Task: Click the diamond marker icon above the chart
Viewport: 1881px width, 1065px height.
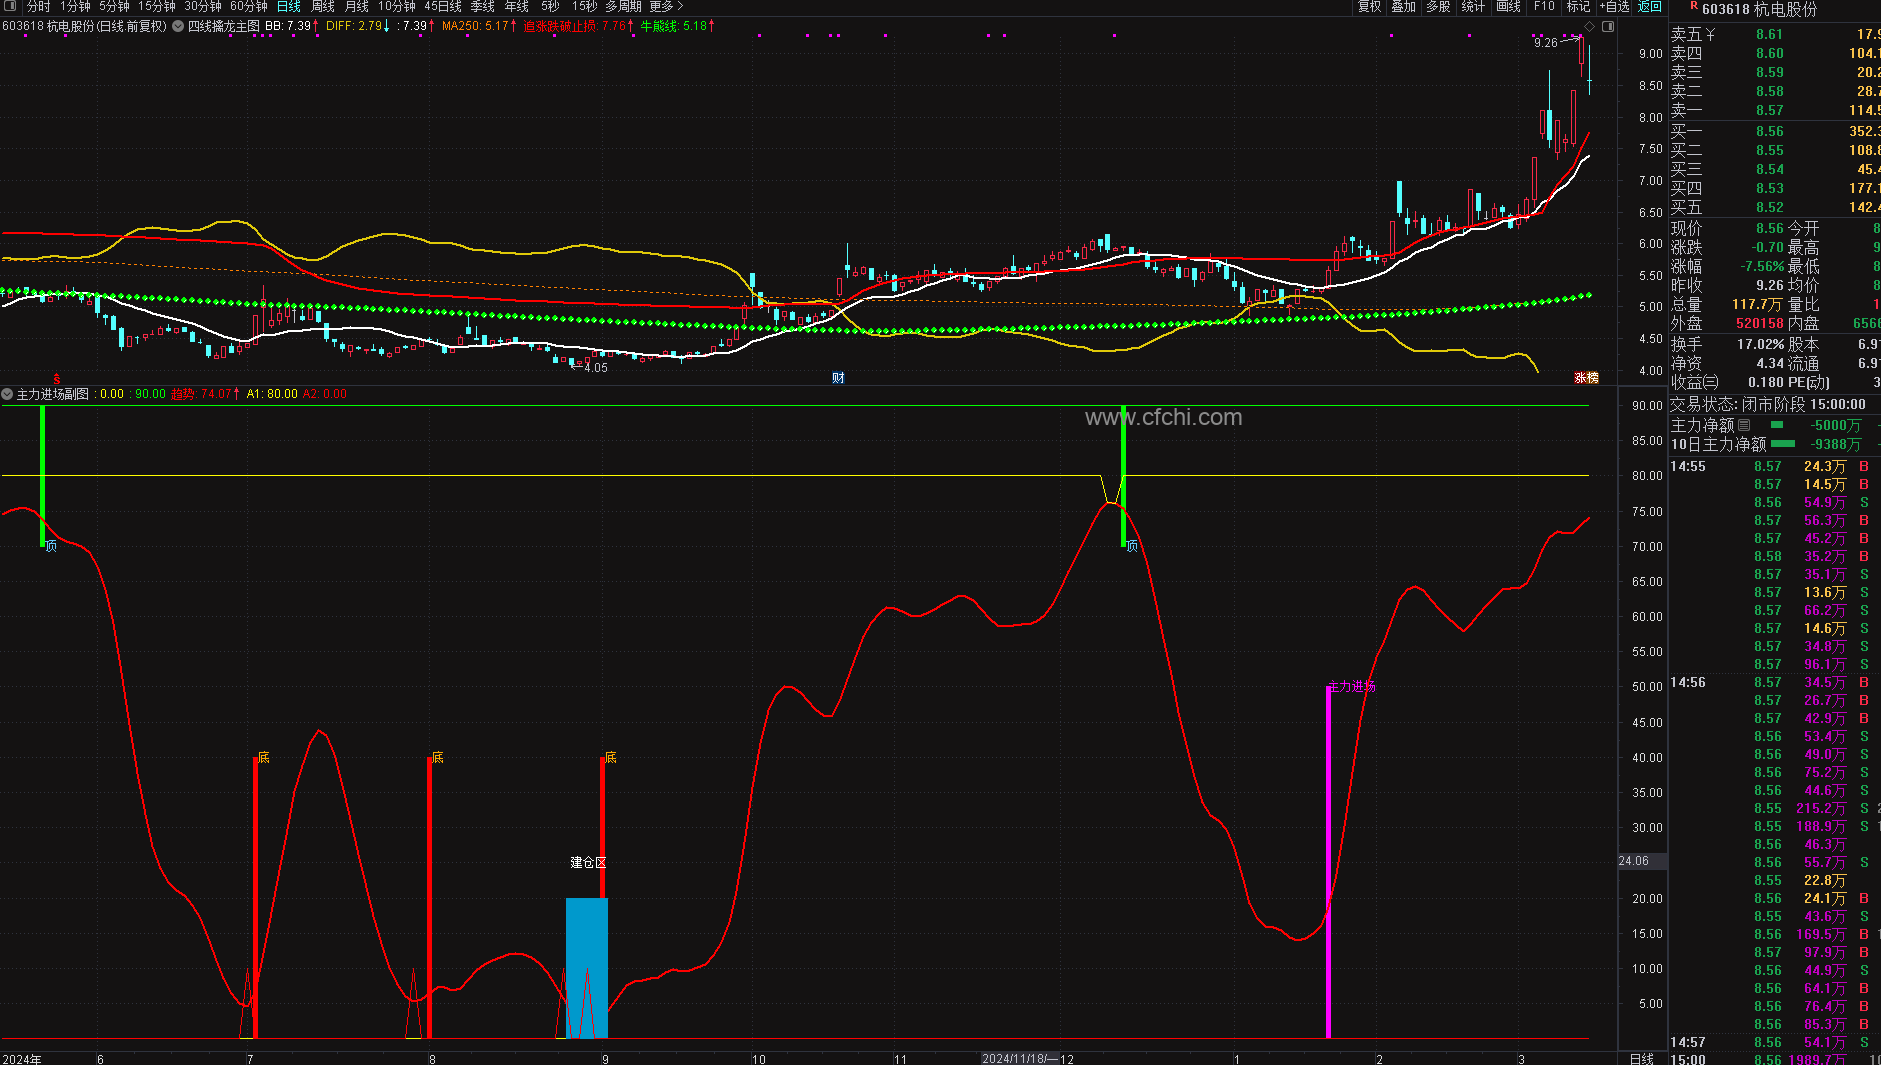Action: (1589, 26)
